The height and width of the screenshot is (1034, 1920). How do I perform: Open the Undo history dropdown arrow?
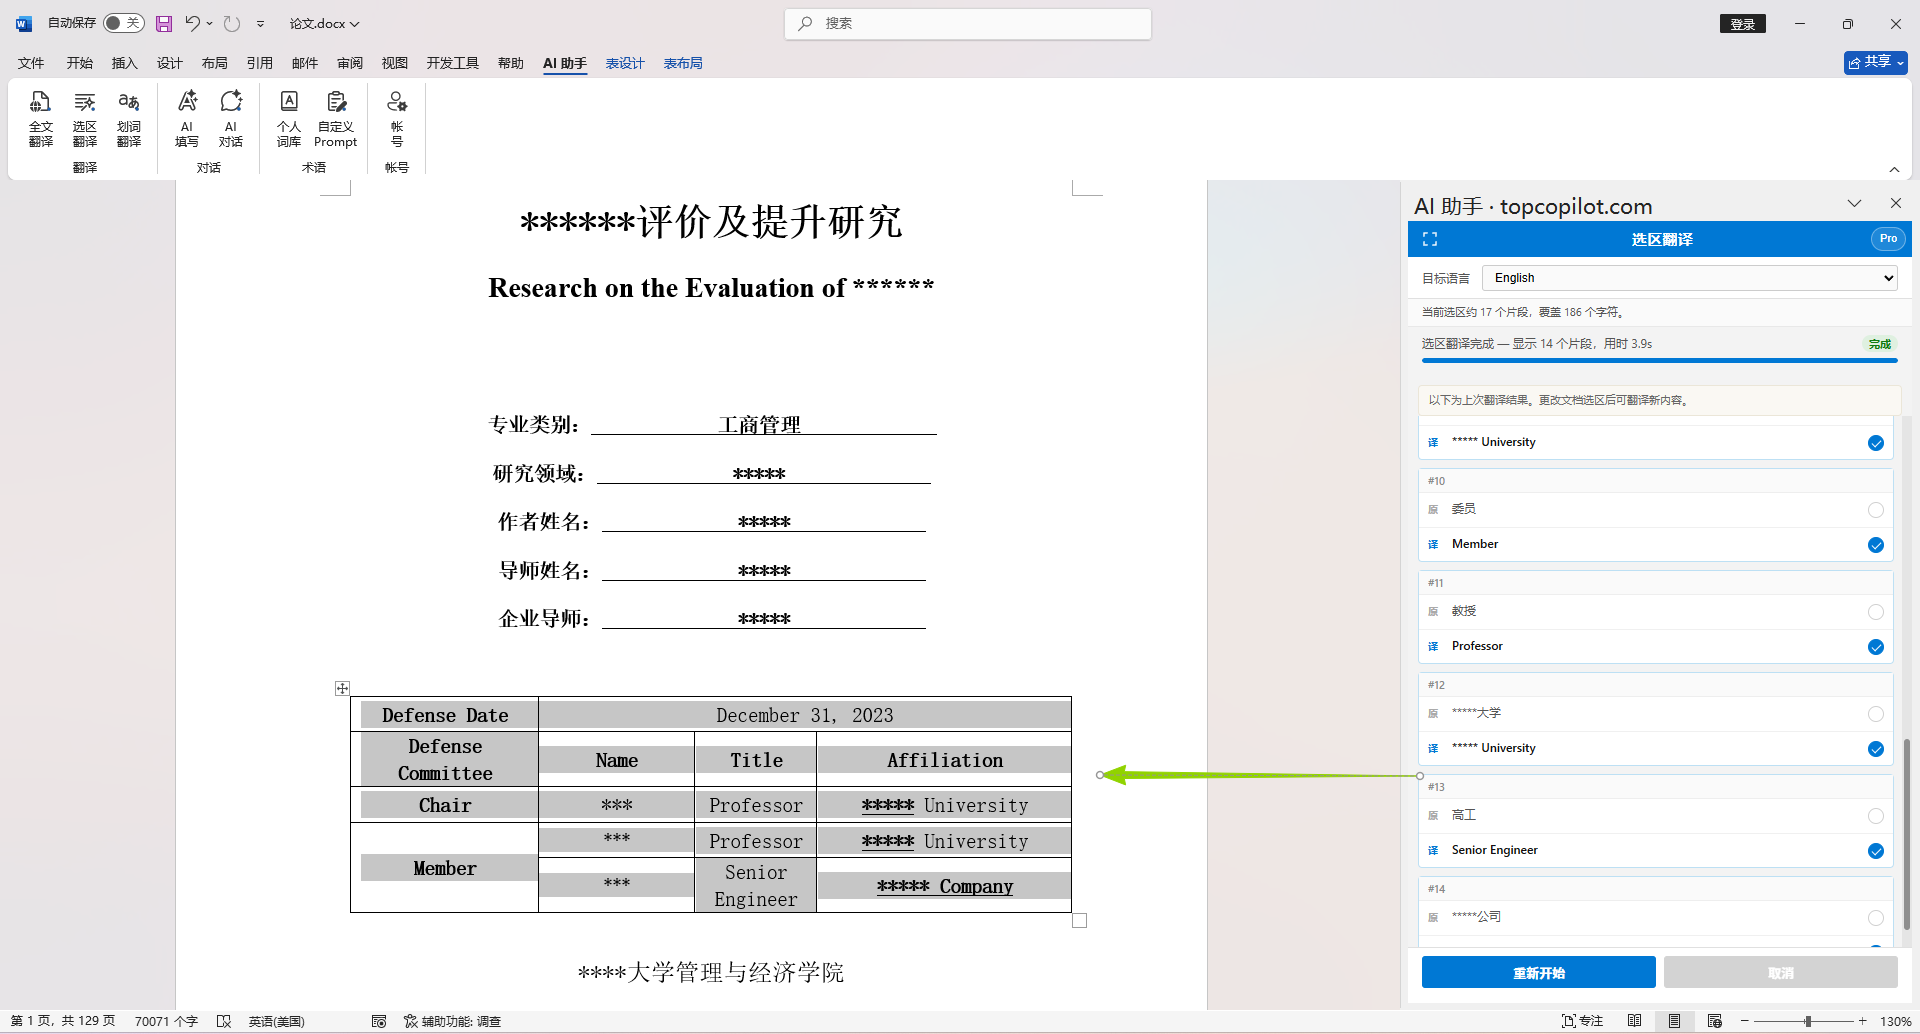click(209, 23)
